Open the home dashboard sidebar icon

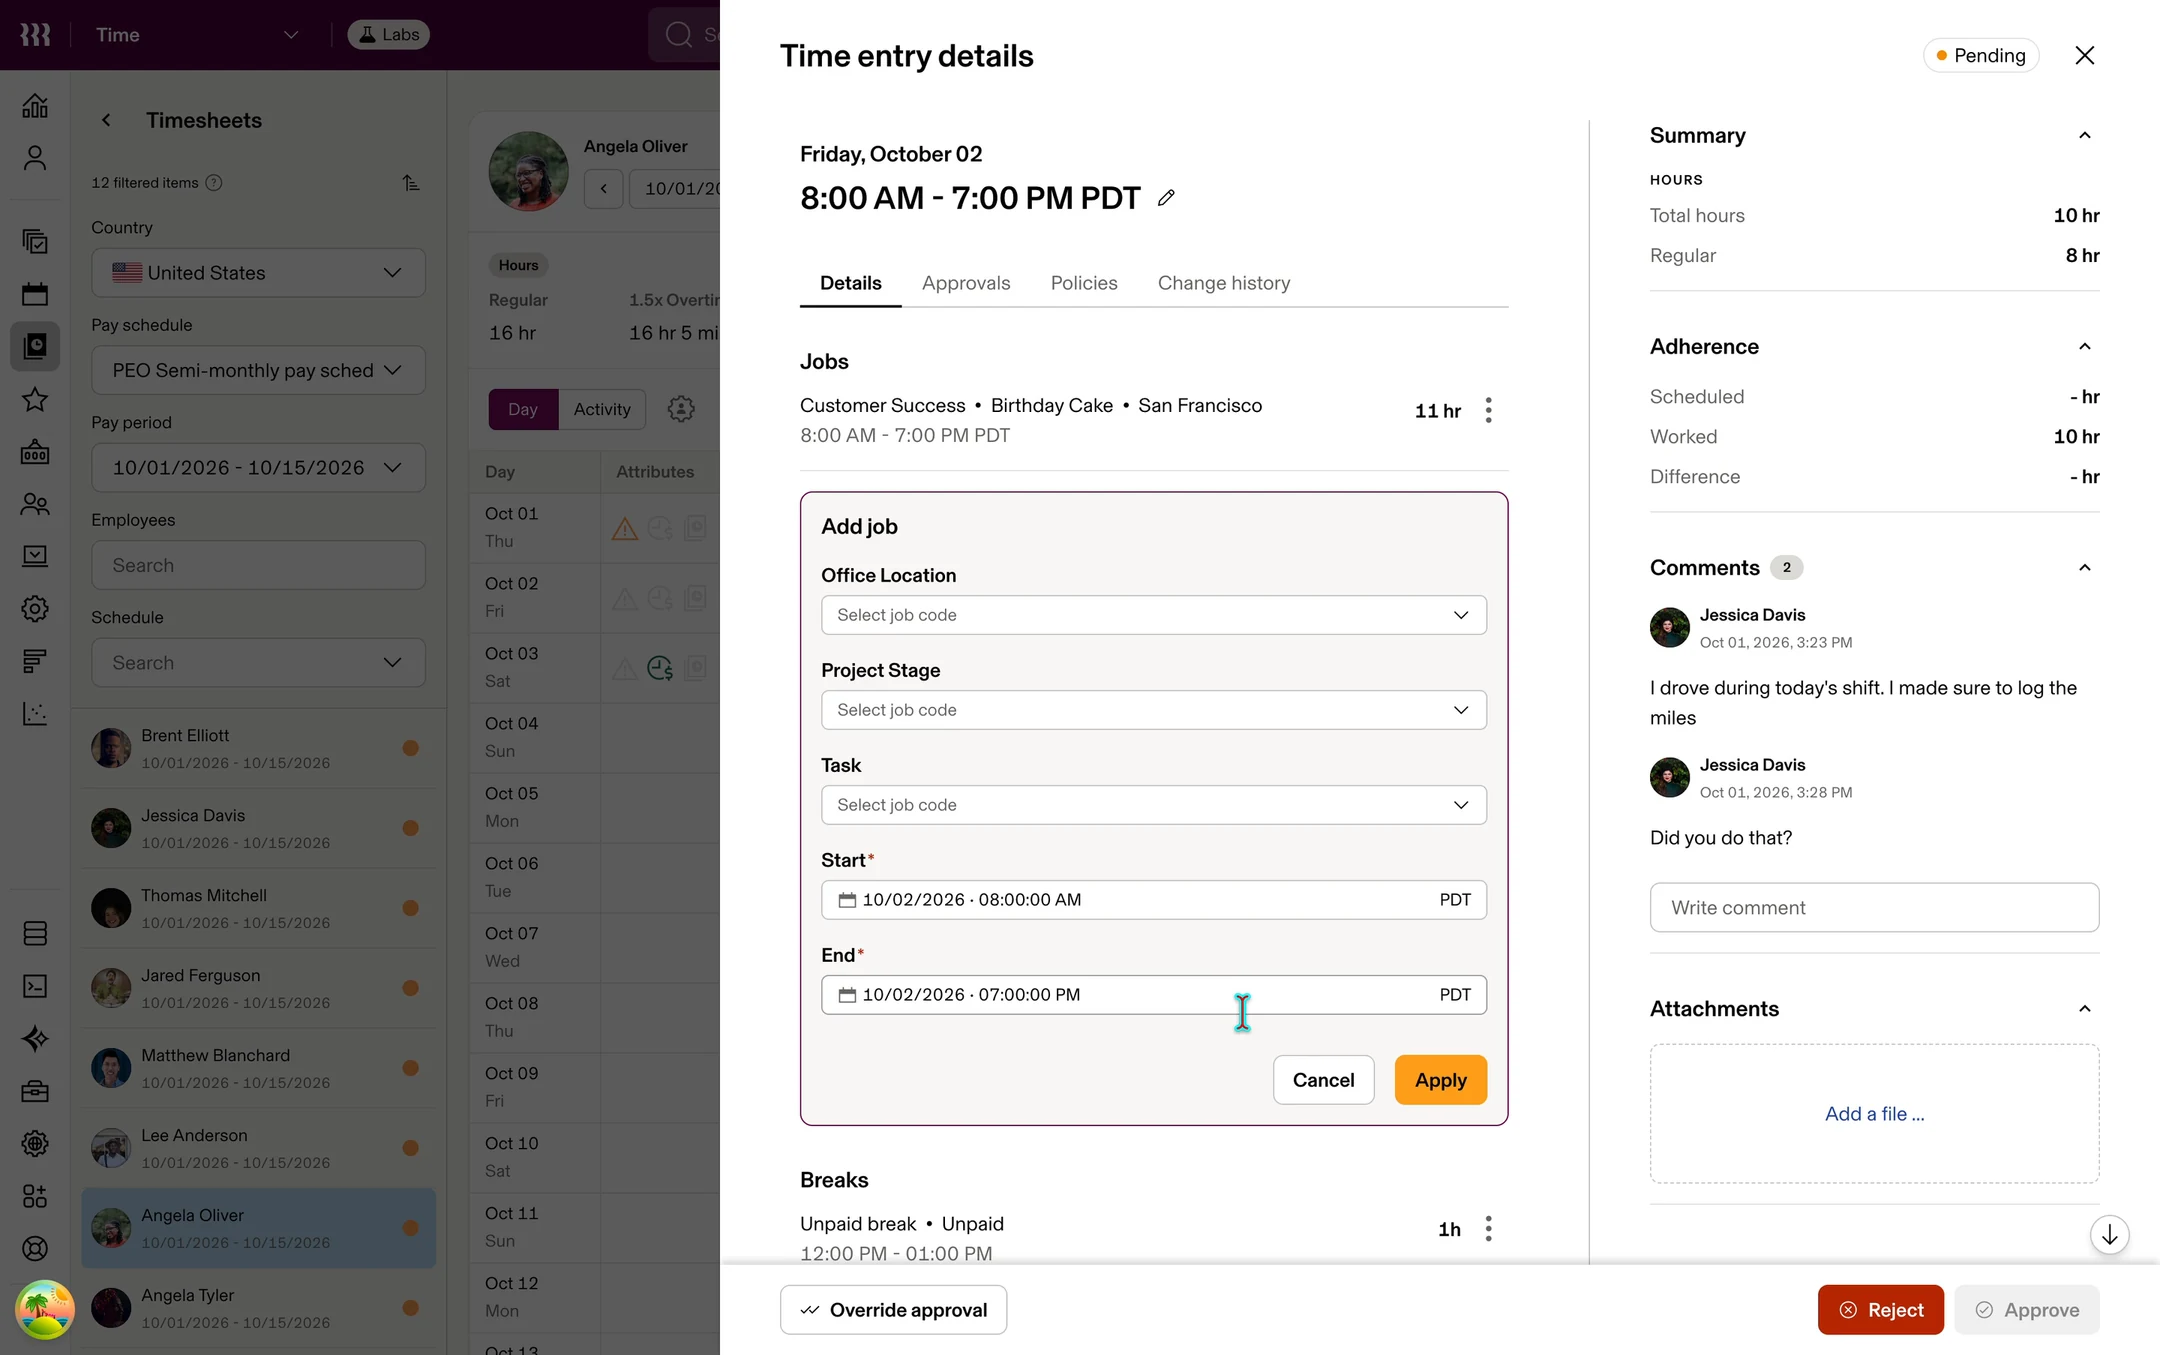click(35, 106)
